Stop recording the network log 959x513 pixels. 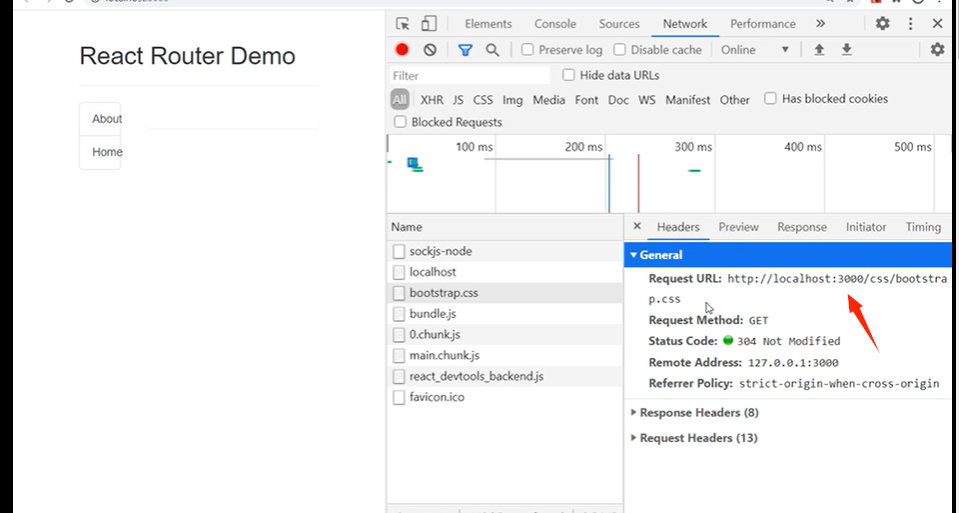pyautogui.click(x=402, y=50)
